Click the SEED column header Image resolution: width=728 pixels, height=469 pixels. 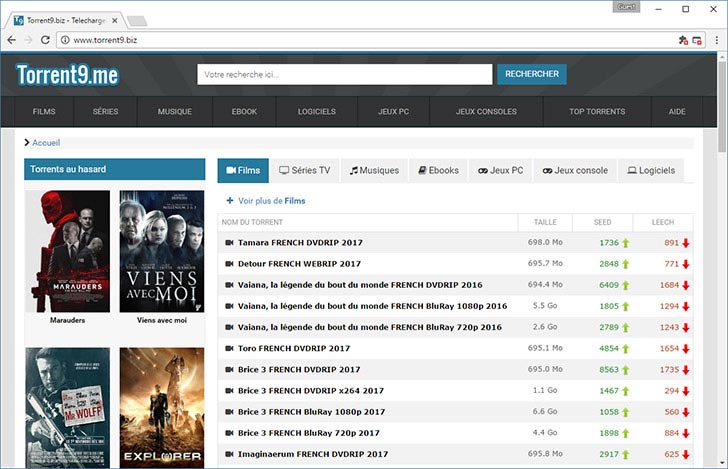[602, 222]
